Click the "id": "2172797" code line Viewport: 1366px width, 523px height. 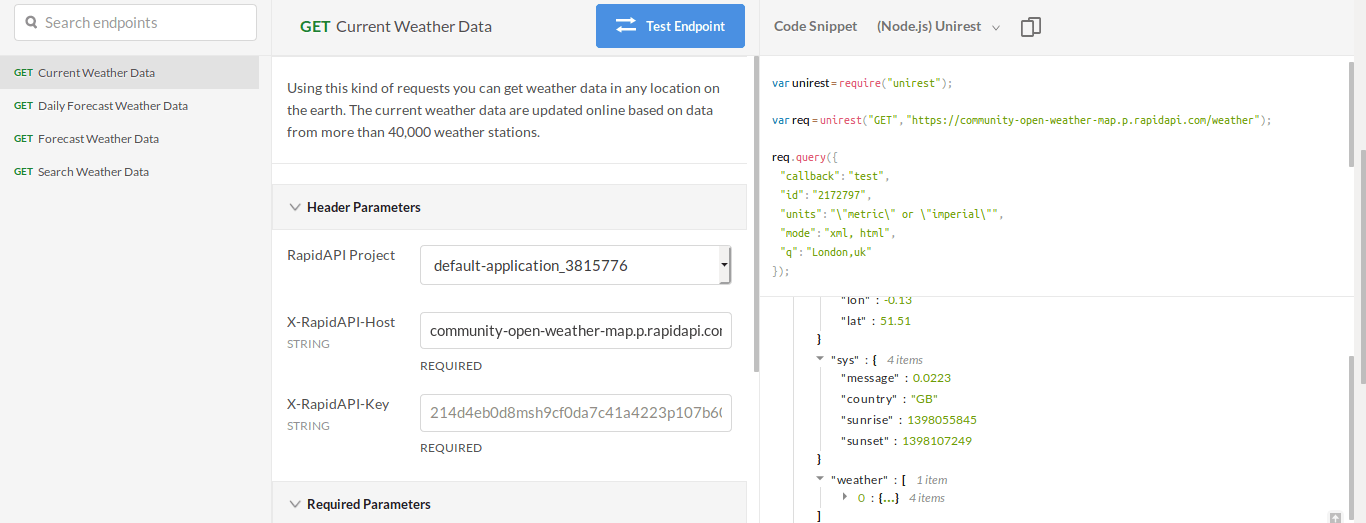pos(826,195)
